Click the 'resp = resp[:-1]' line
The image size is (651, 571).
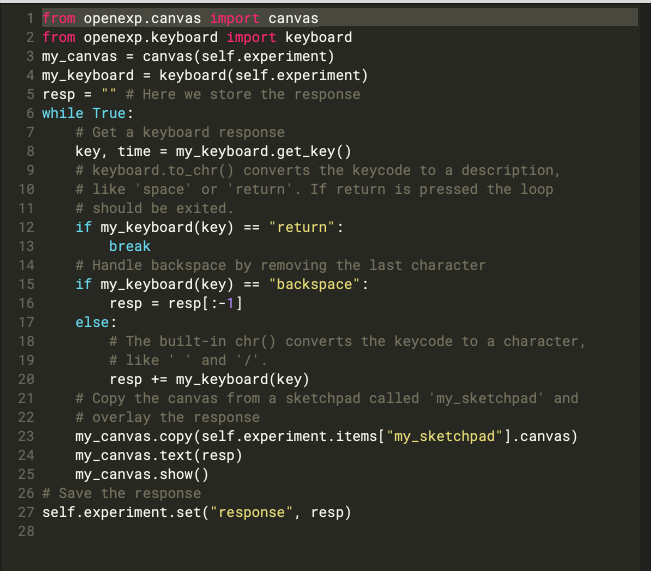(176, 304)
